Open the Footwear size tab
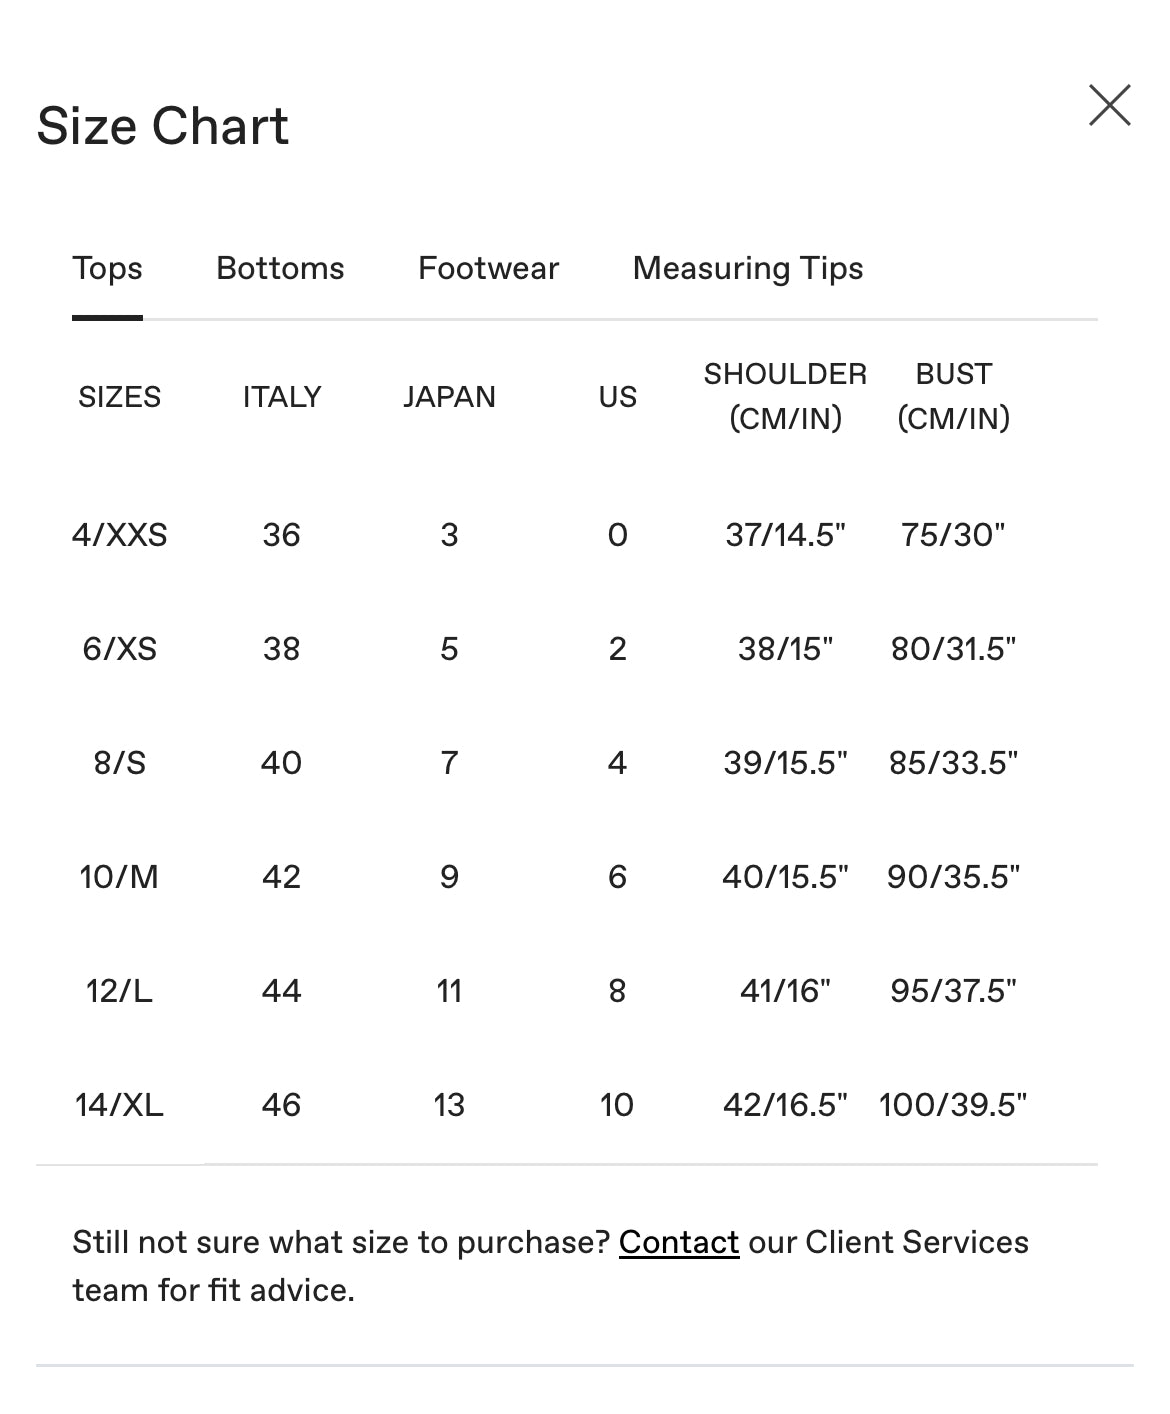1170x1414 pixels. click(488, 268)
